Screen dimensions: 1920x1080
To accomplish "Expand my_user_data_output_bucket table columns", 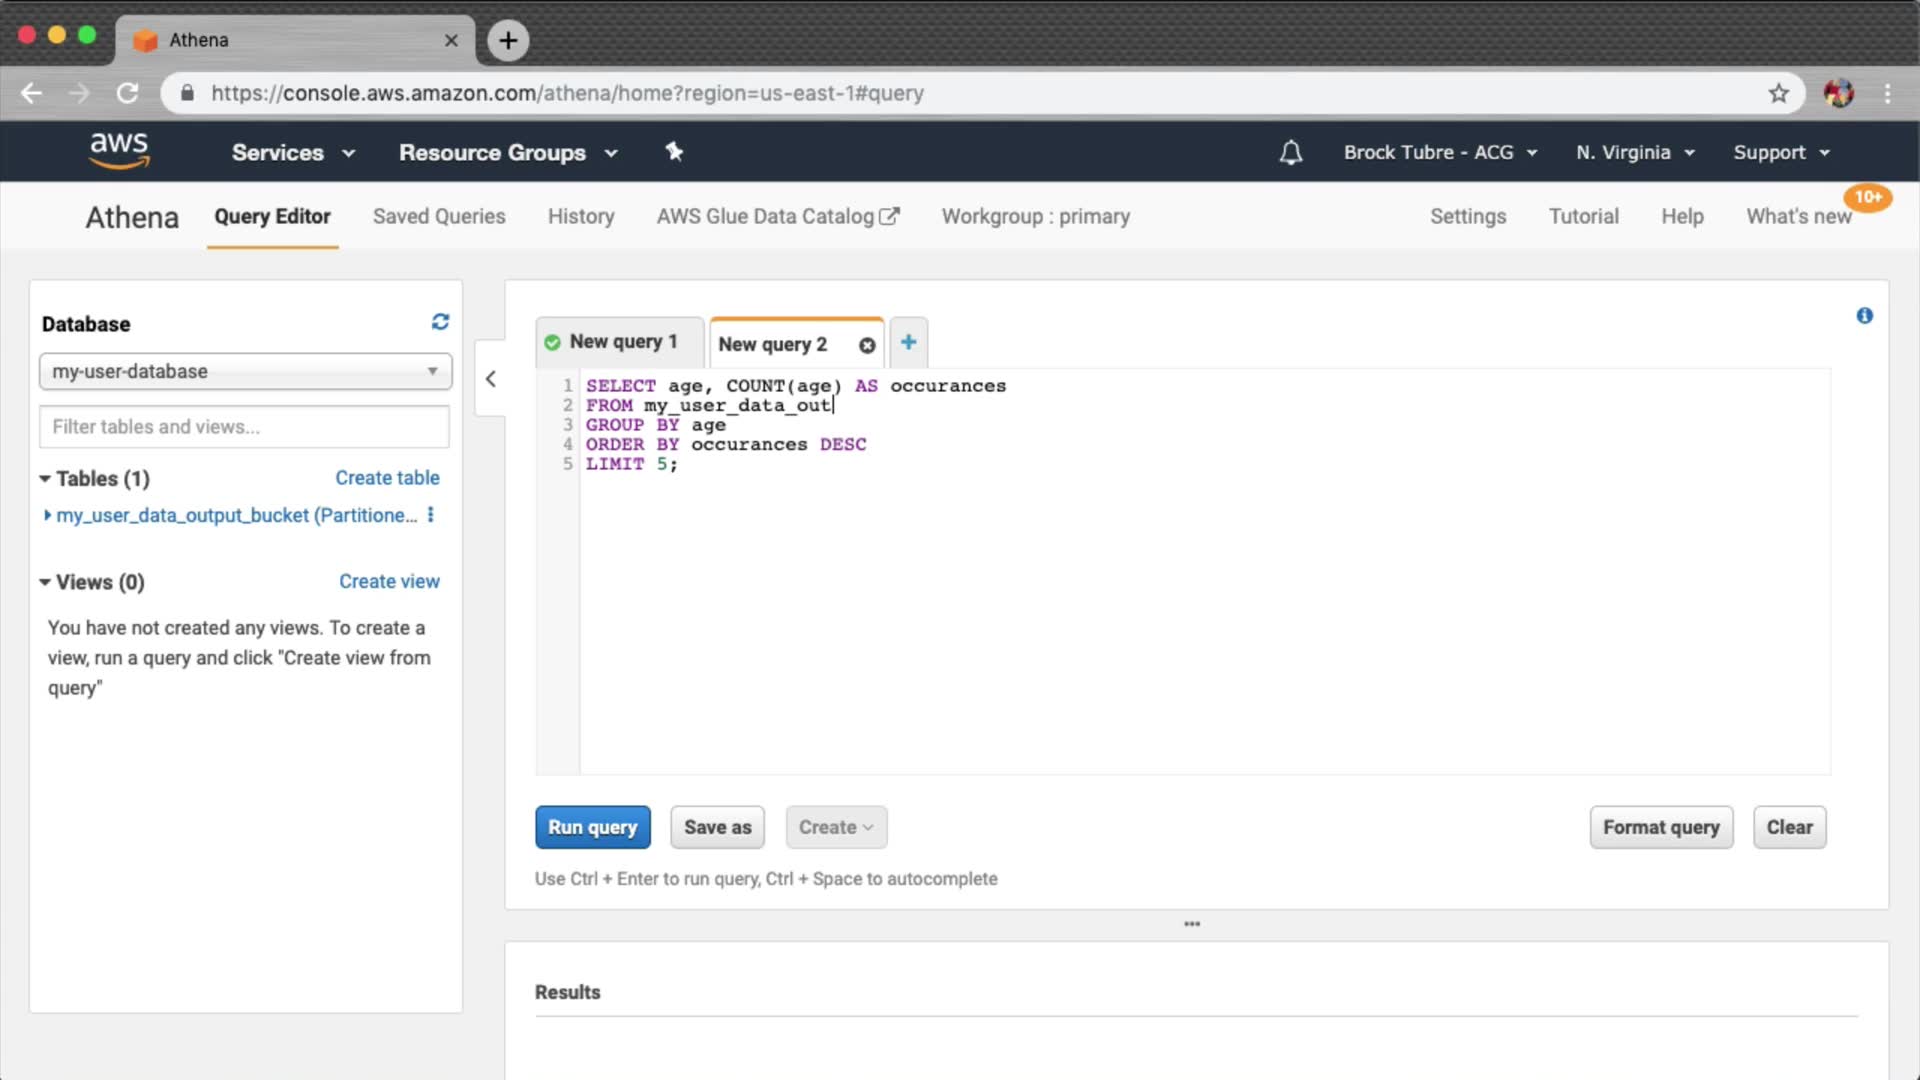I will point(47,515).
